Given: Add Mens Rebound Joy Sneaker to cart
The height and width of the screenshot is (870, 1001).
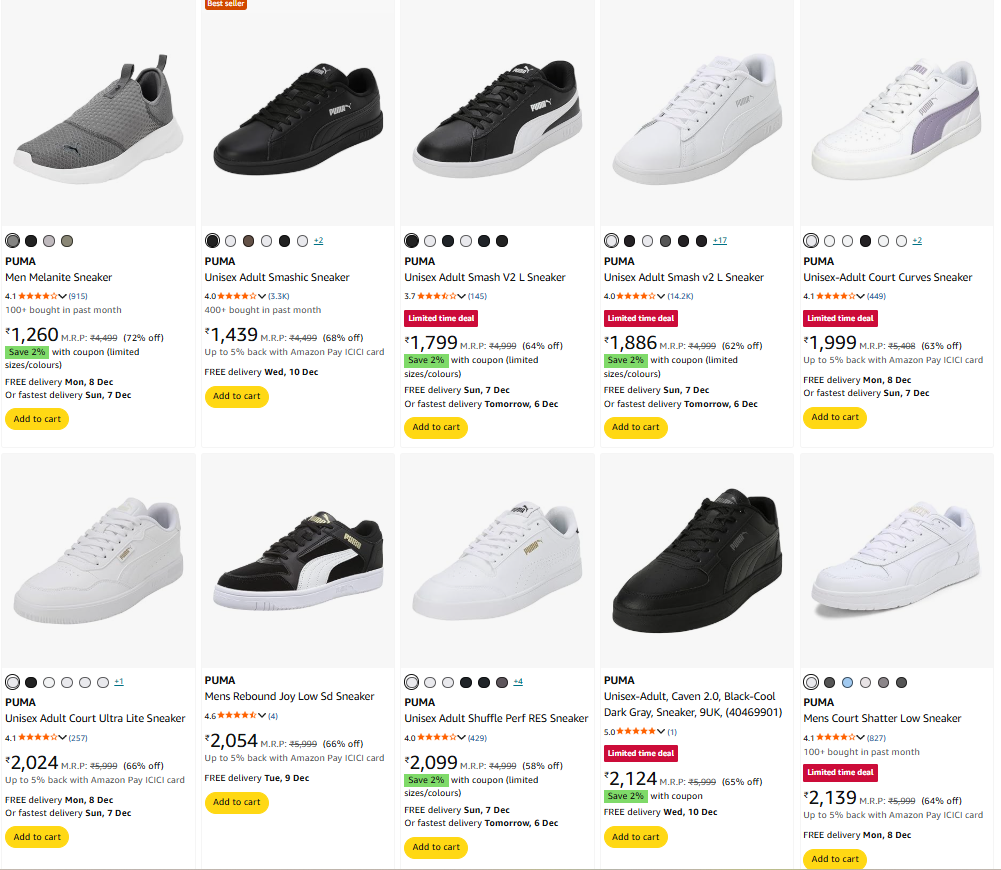Looking at the screenshot, I should click(237, 802).
